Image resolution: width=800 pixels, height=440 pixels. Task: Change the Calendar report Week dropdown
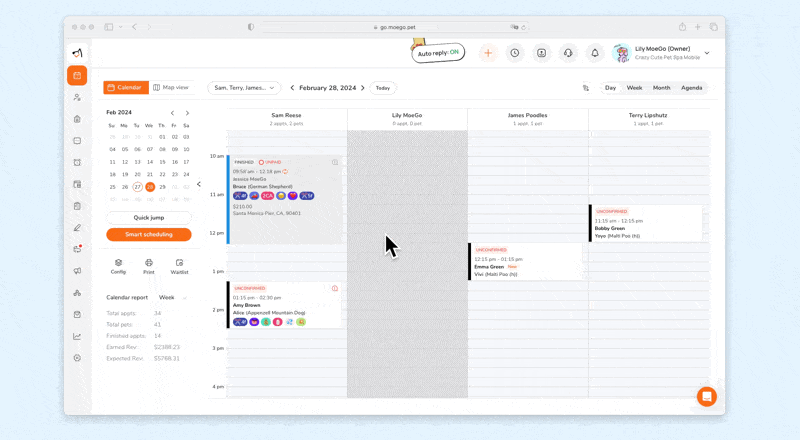172,298
